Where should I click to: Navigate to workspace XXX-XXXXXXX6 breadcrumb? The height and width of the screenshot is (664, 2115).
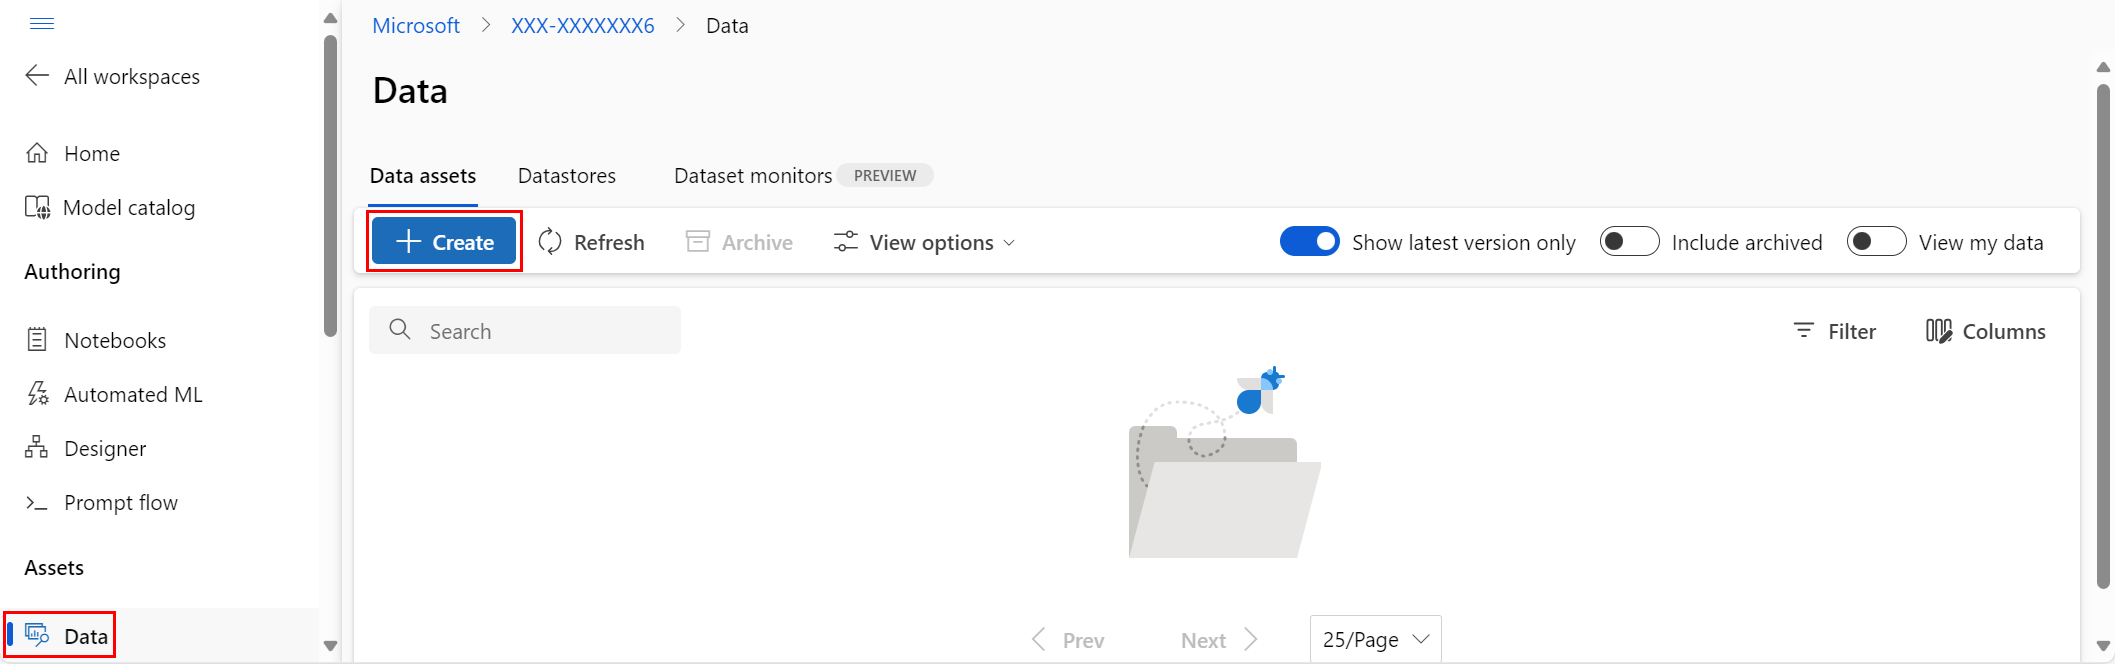tap(582, 25)
